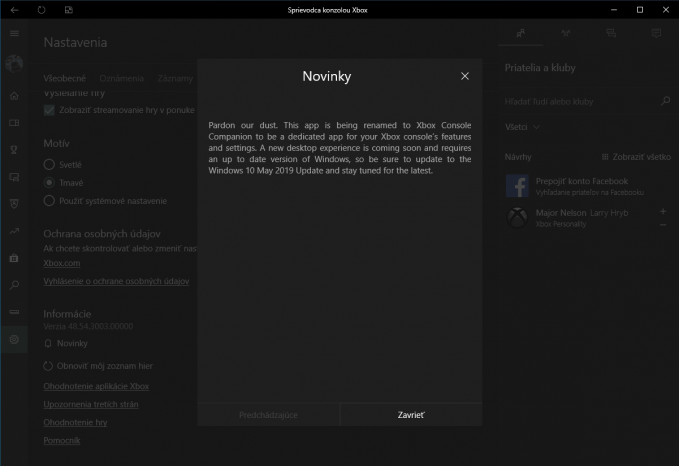Image resolution: width=679 pixels, height=466 pixels.
Task: Click the Predchádzajúce button
Action: click(x=268, y=415)
